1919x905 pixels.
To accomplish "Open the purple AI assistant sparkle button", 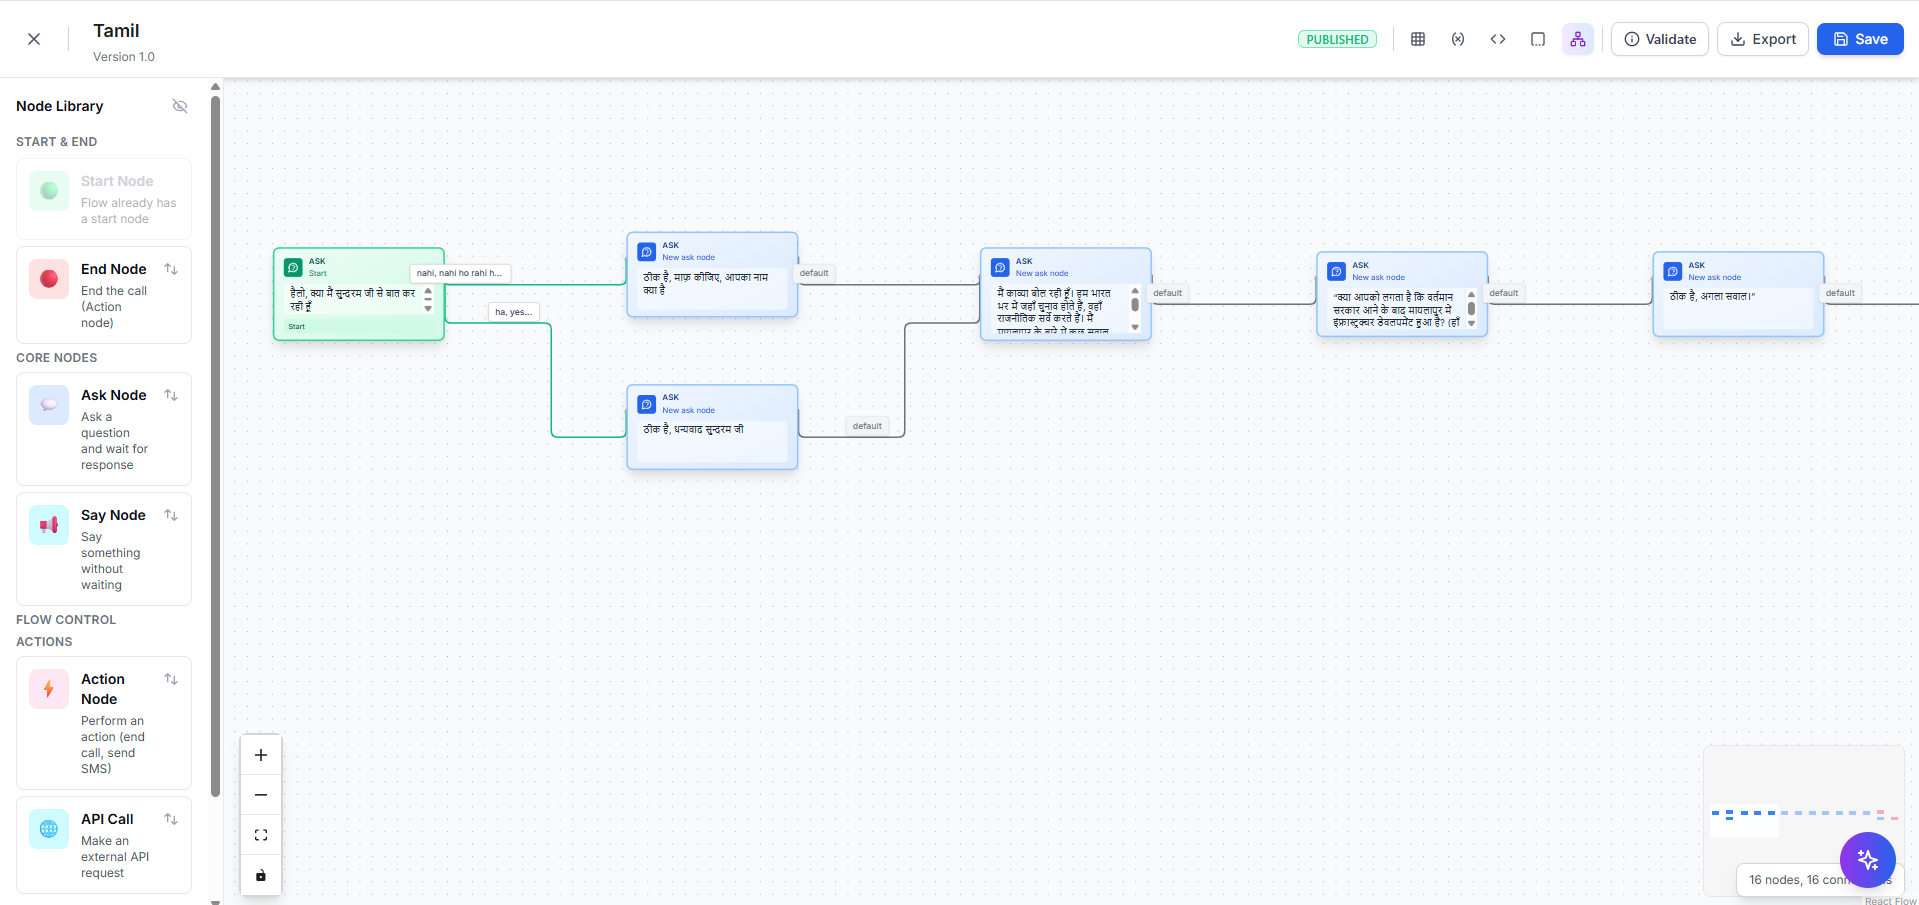I will pos(1868,860).
